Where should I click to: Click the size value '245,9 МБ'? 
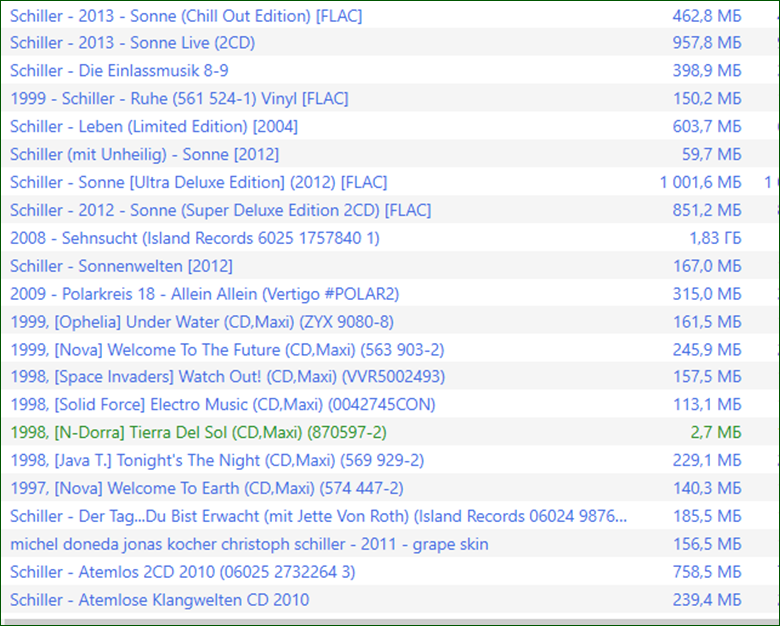click(707, 349)
